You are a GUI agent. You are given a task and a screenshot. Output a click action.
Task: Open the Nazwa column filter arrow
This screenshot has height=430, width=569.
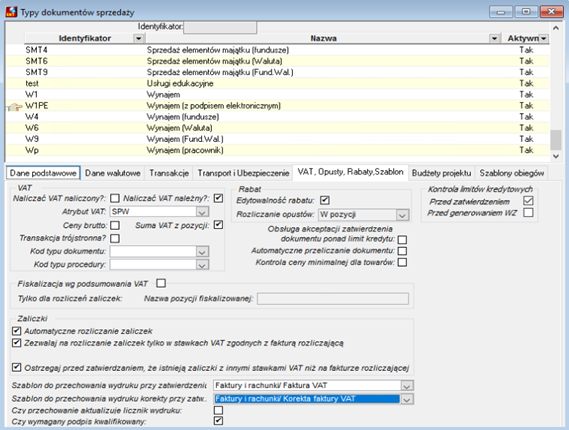[x=494, y=38]
